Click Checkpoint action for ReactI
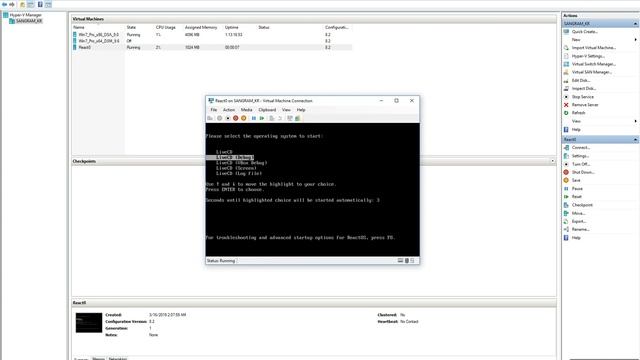Viewport: 640px width, 360px height. [582, 205]
